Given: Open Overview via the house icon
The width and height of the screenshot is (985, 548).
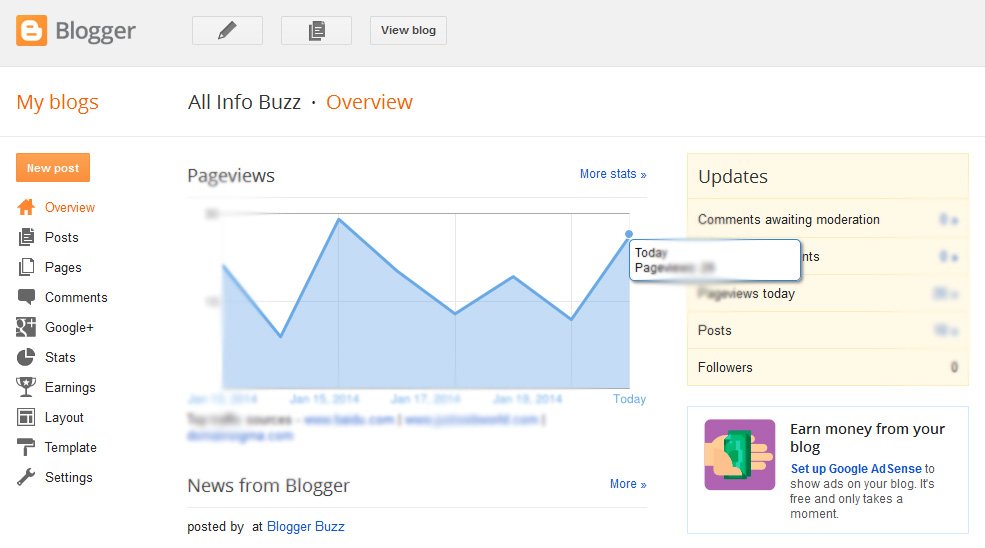Looking at the screenshot, I should coord(26,207).
